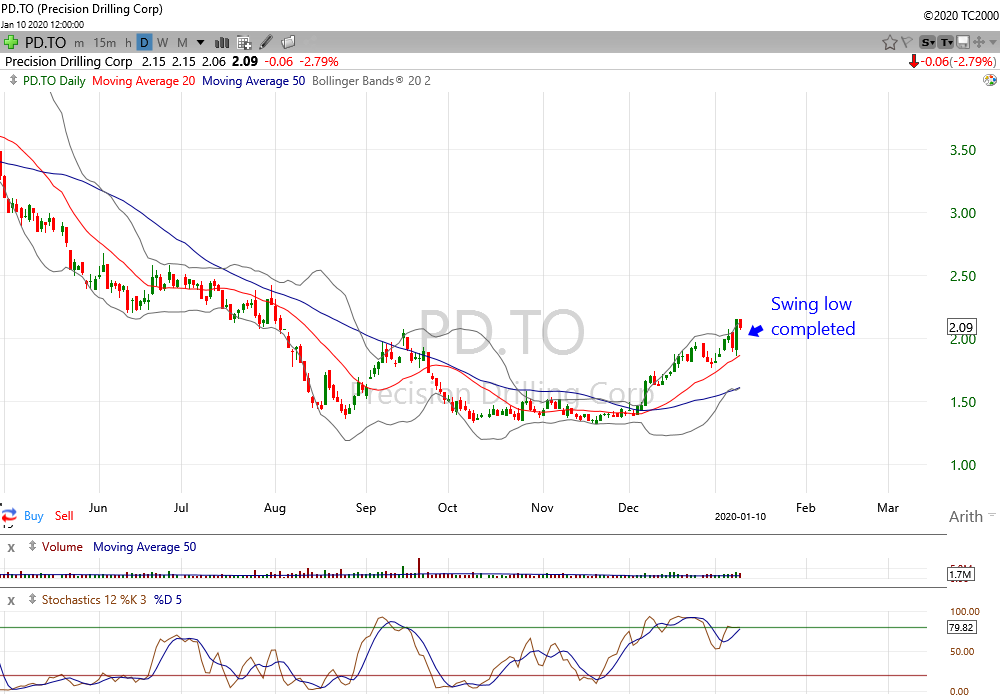Viewport: 1000px width, 700px height.
Task: Click the 2020-01-10 date marker
Action: tap(740, 516)
